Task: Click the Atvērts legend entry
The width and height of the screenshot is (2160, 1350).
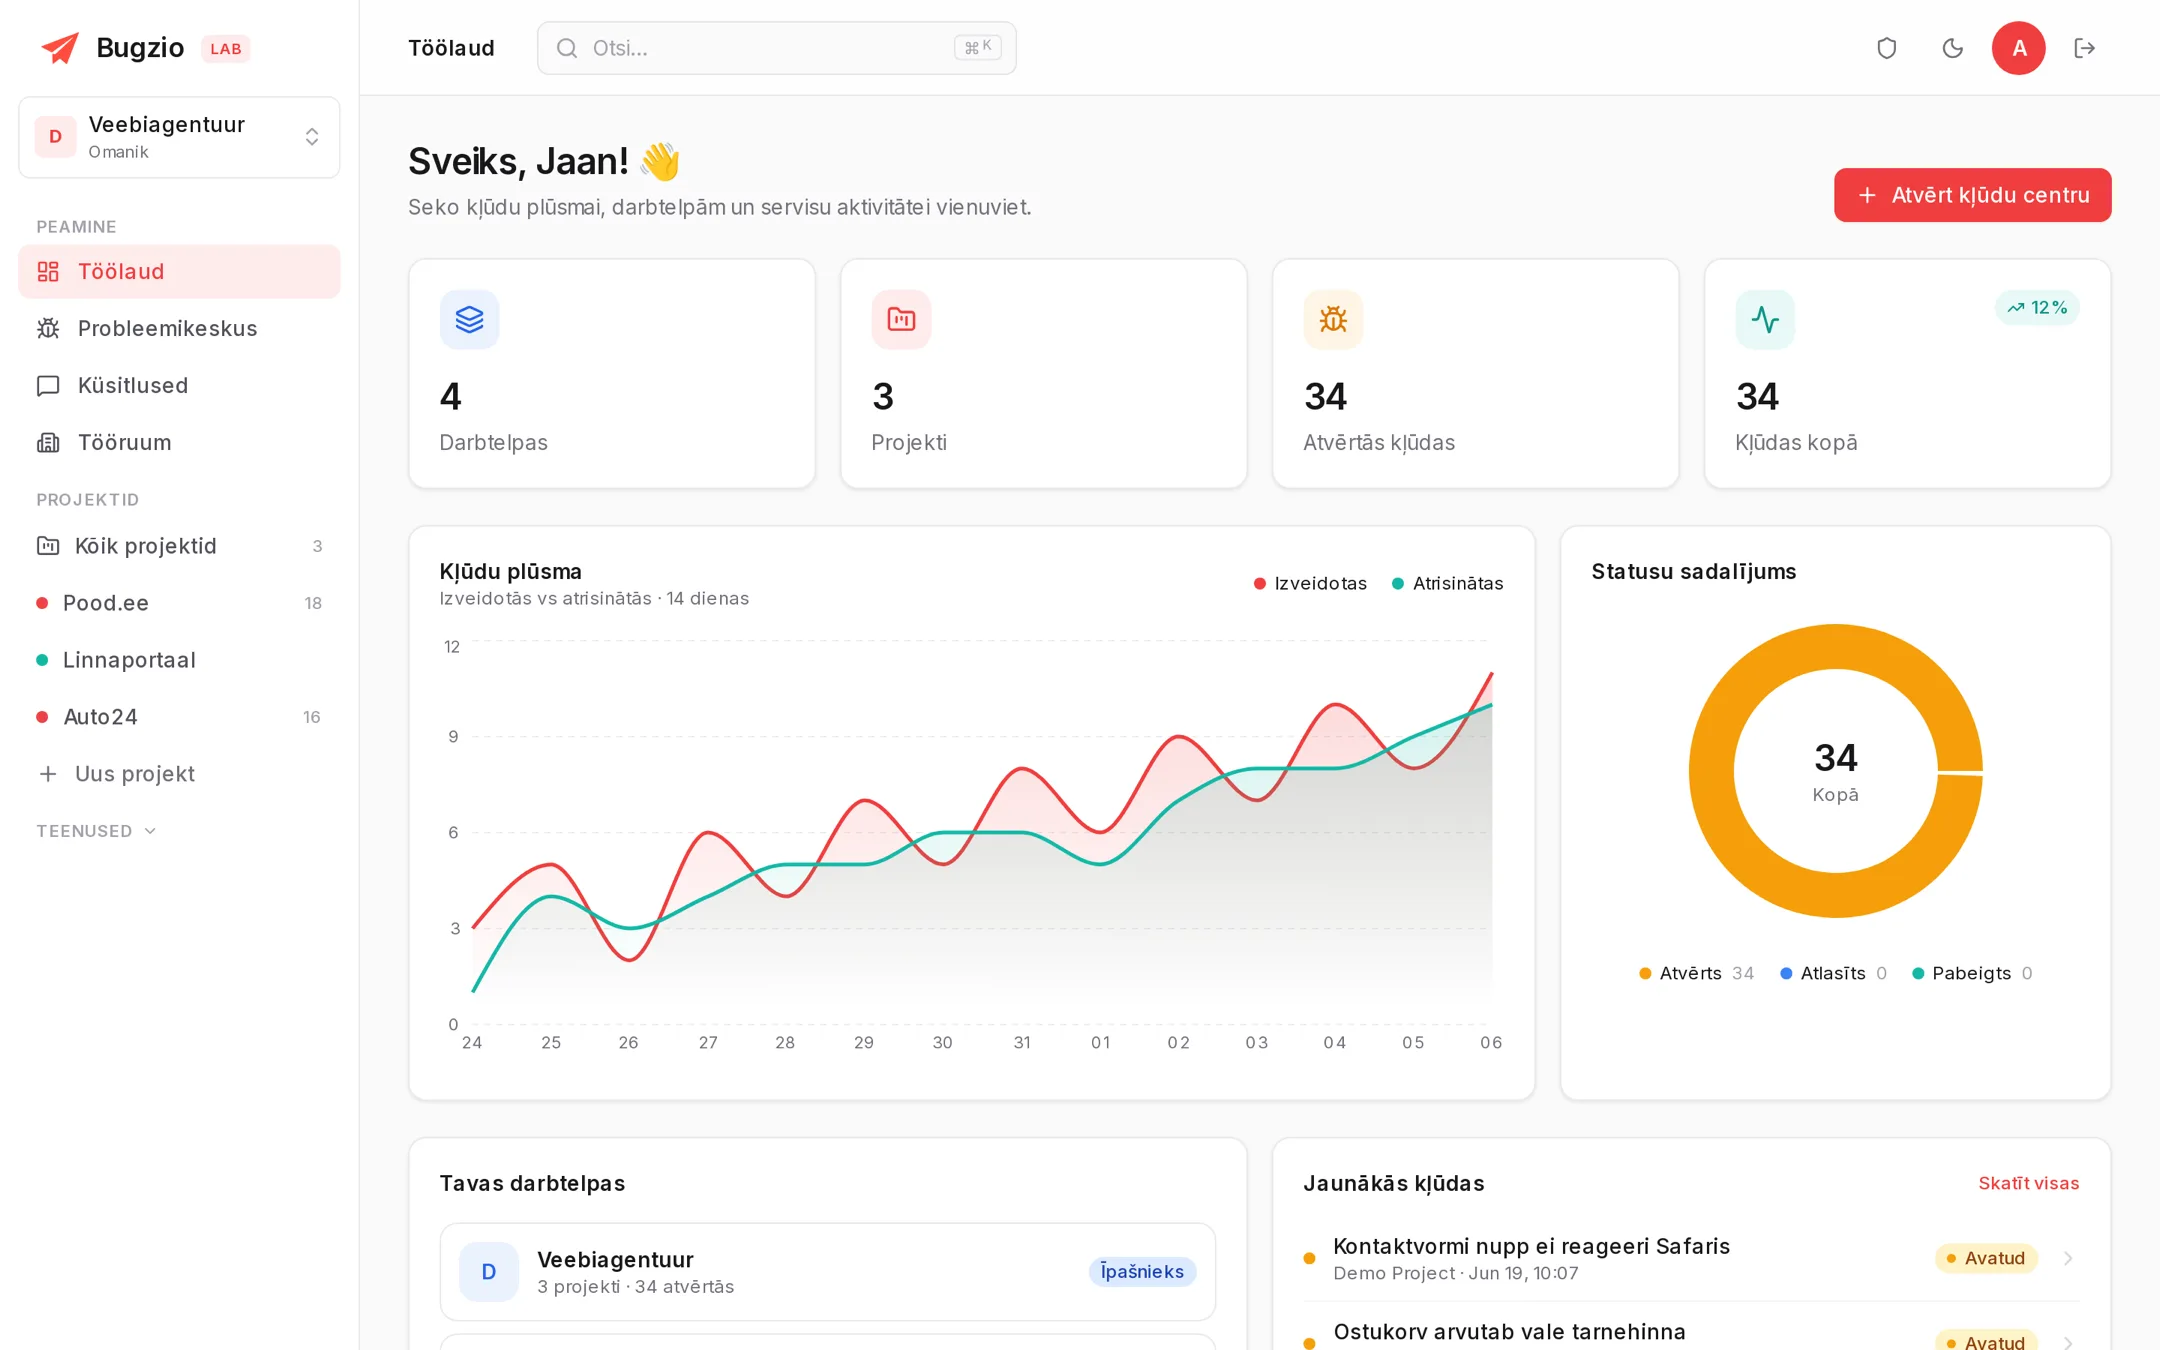Action: pyautogui.click(x=1696, y=974)
